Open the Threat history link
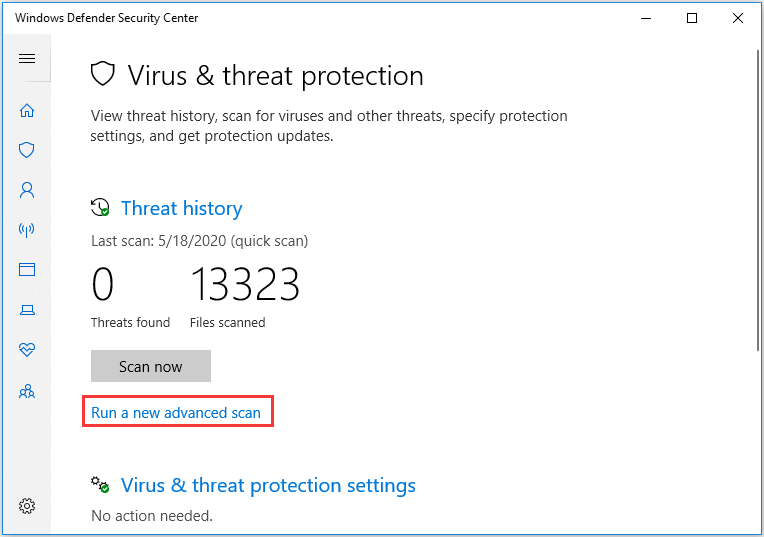 click(x=181, y=209)
